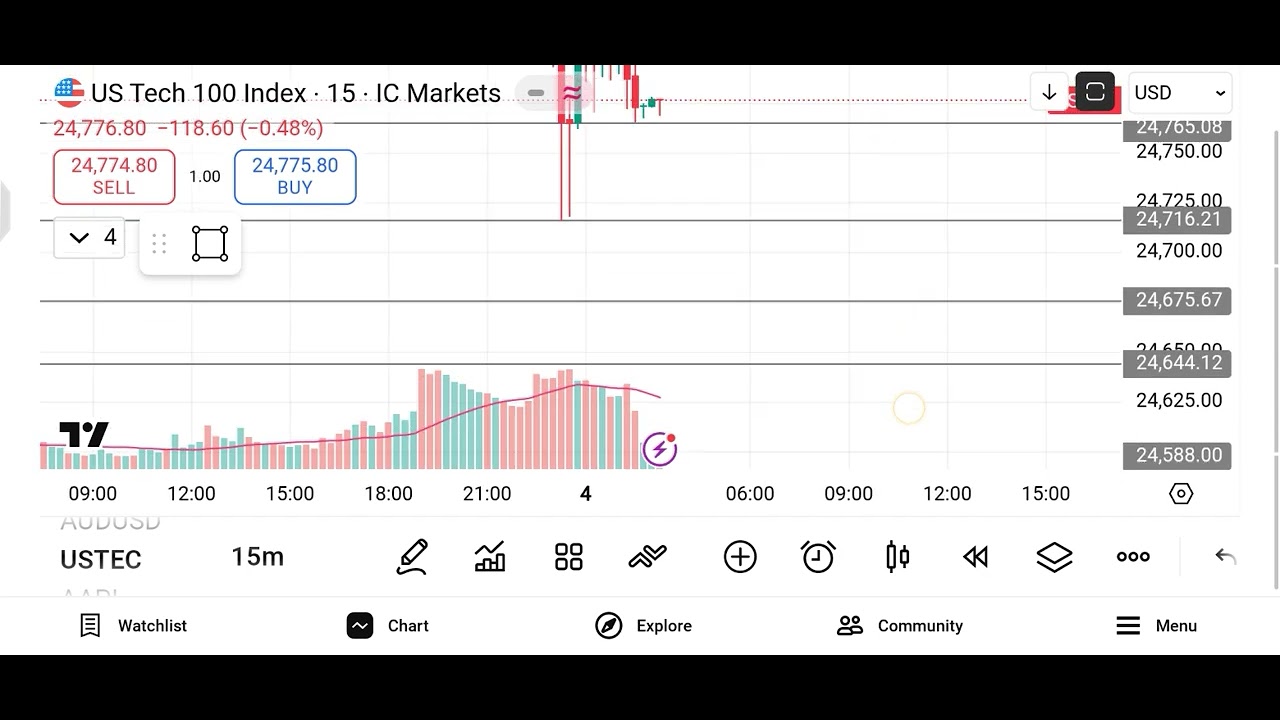Screen dimensions: 1280x720
Task: Start bar replay with the rewind icon
Action: [x=975, y=557]
